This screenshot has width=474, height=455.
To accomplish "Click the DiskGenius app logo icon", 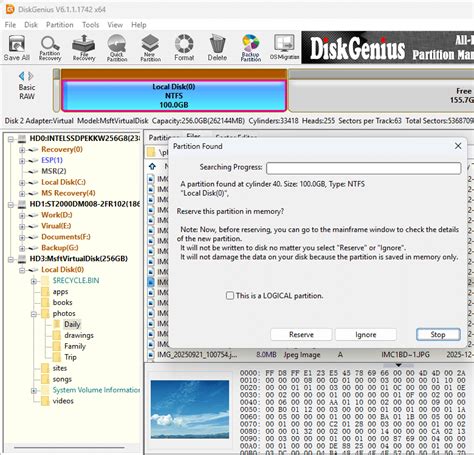I will (x=10, y=9).
